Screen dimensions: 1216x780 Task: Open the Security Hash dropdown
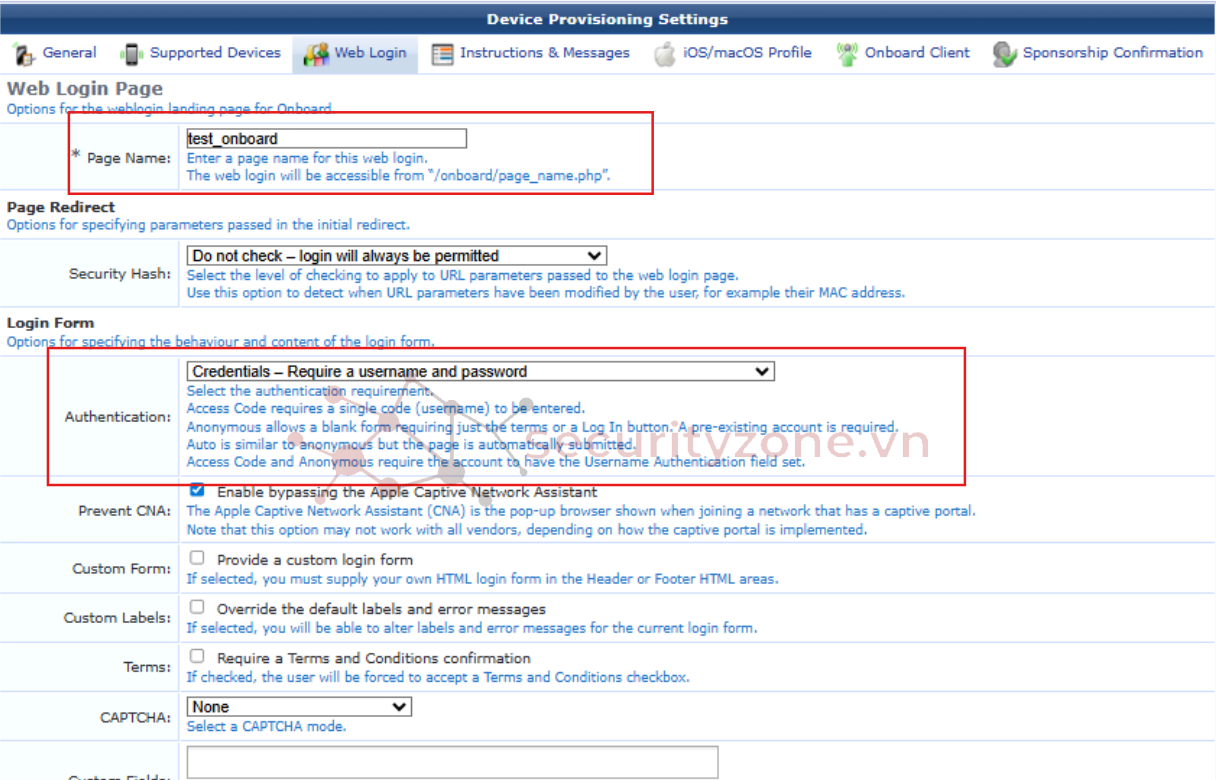(396, 256)
